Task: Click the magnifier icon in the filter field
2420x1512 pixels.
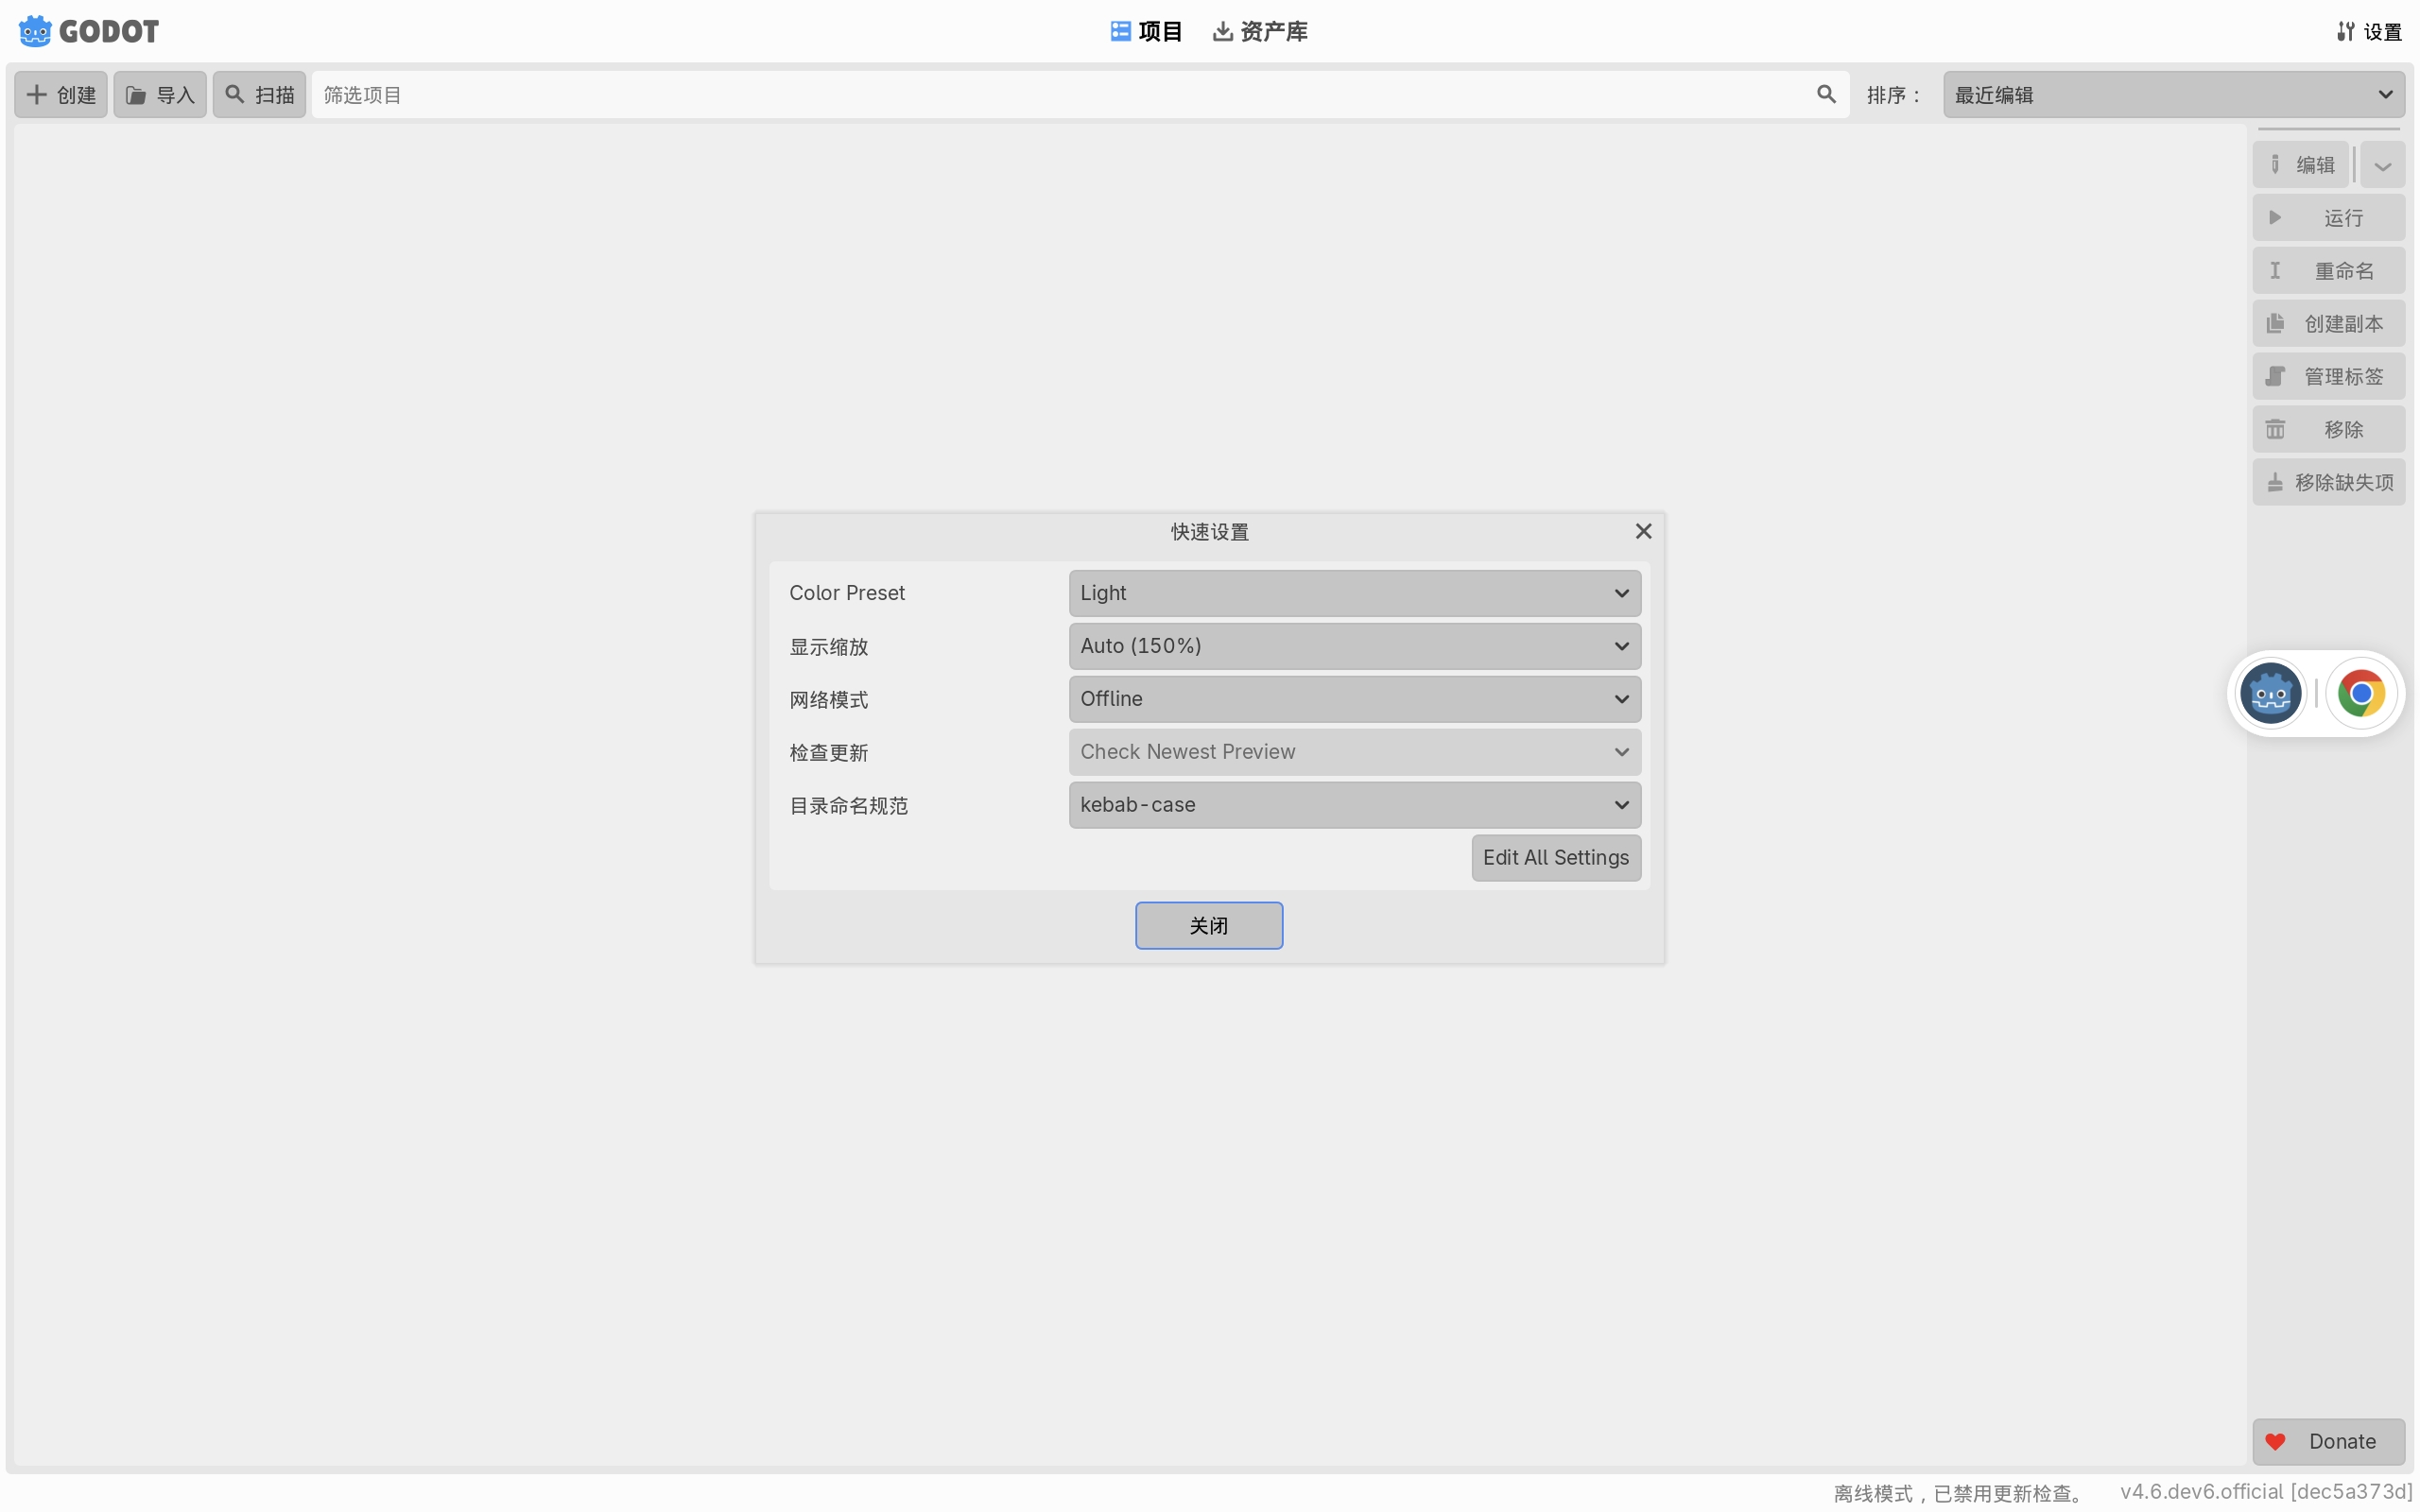Action: coord(1825,94)
